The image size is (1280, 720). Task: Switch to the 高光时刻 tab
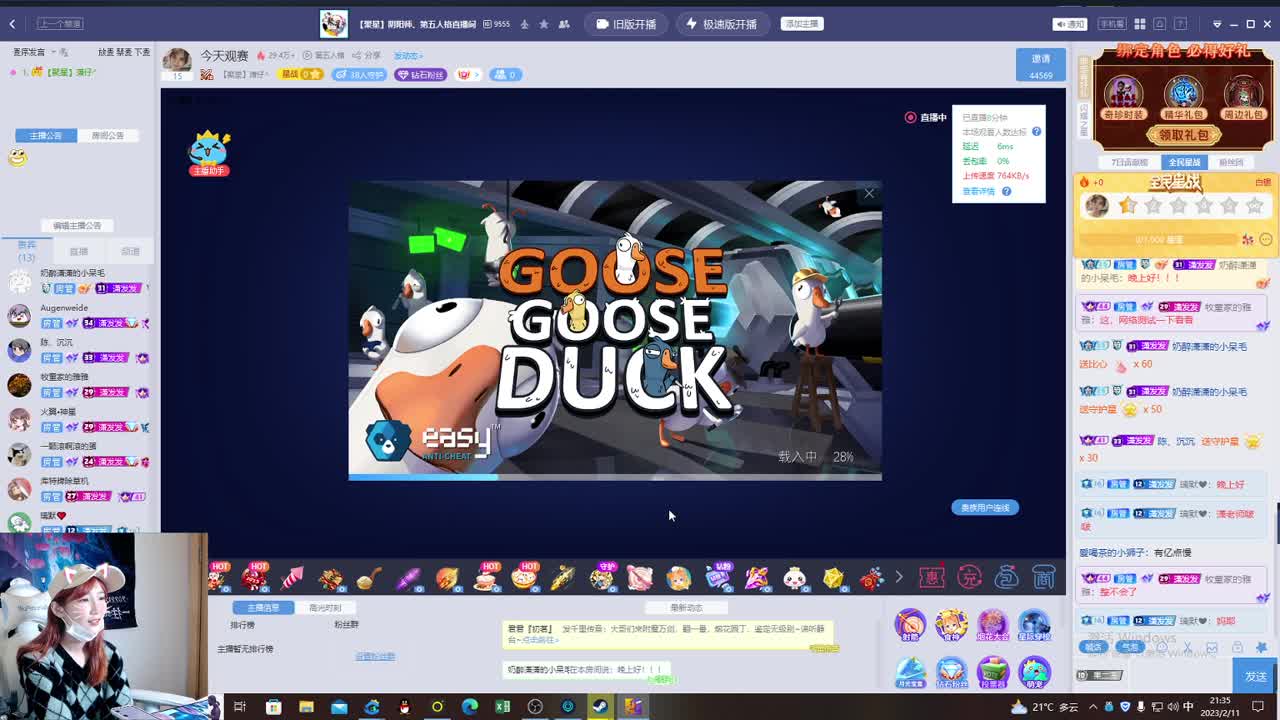[325, 608]
